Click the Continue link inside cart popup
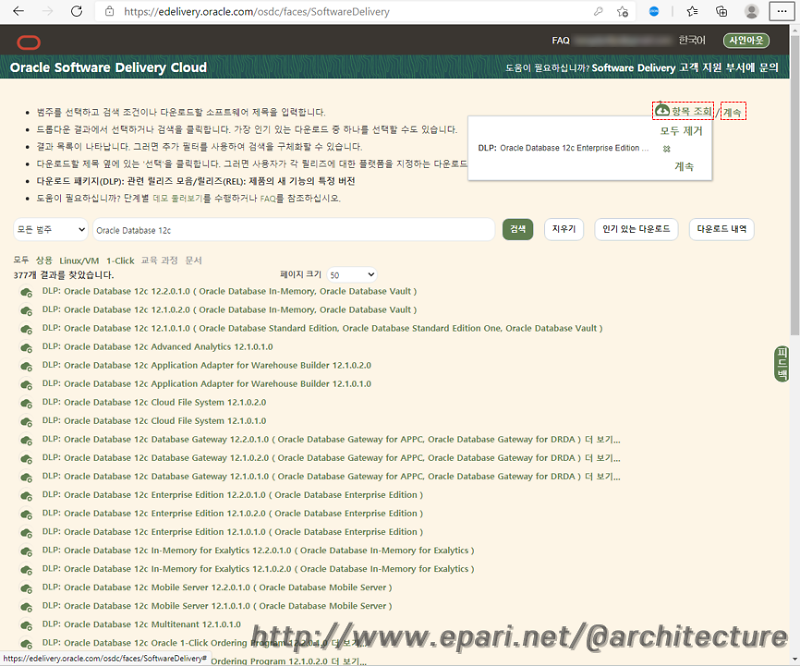Viewport: 800px width, 666px height. (684, 166)
